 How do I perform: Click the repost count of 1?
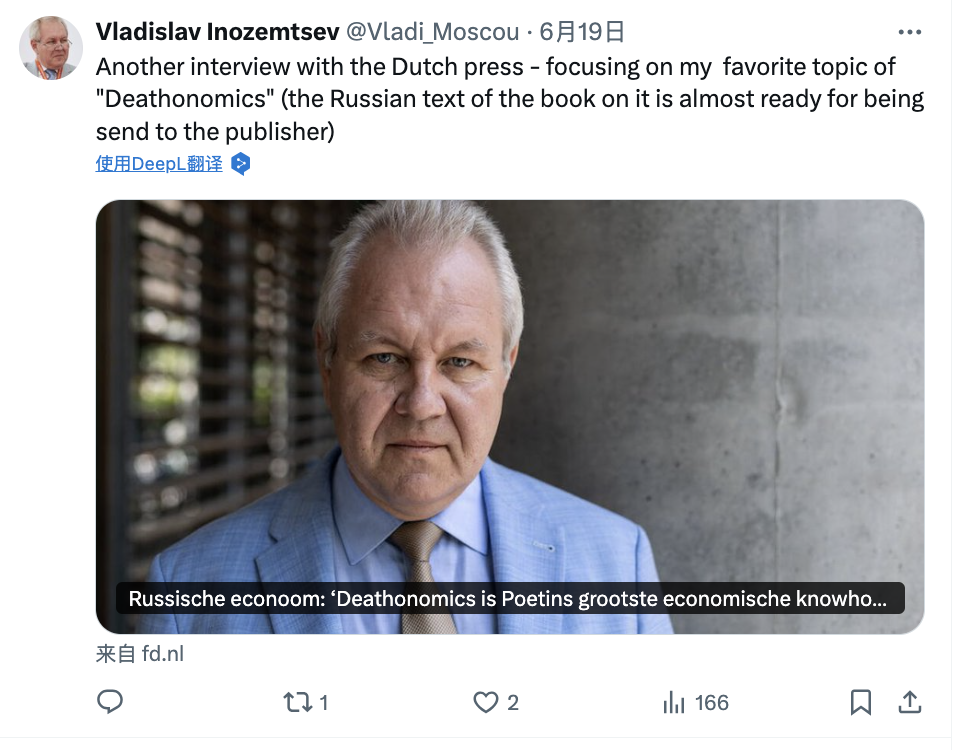pos(323,703)
